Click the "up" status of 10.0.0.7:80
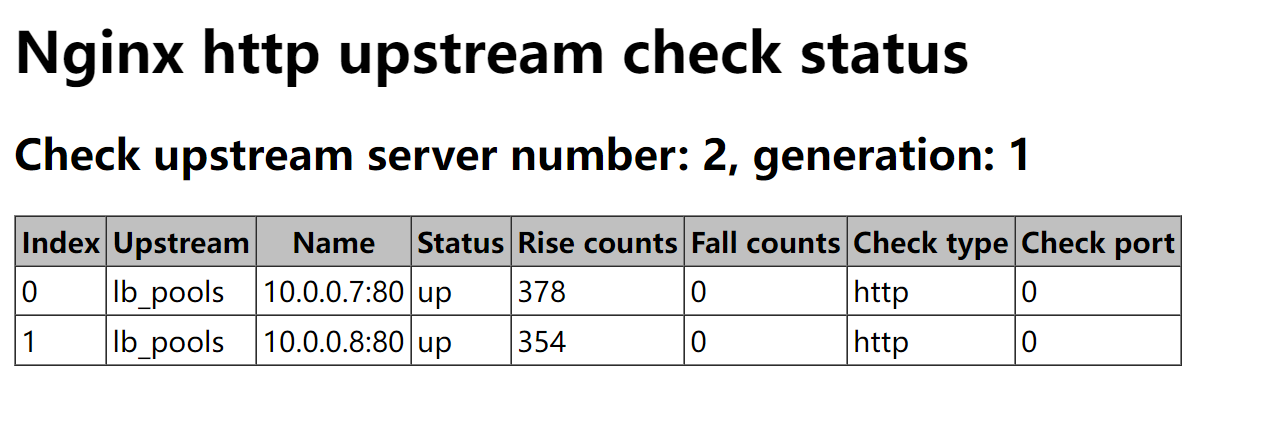Image resolution: width=1266 pixels, height=433 pixels. pyautogui.click(x=435, y=292)
